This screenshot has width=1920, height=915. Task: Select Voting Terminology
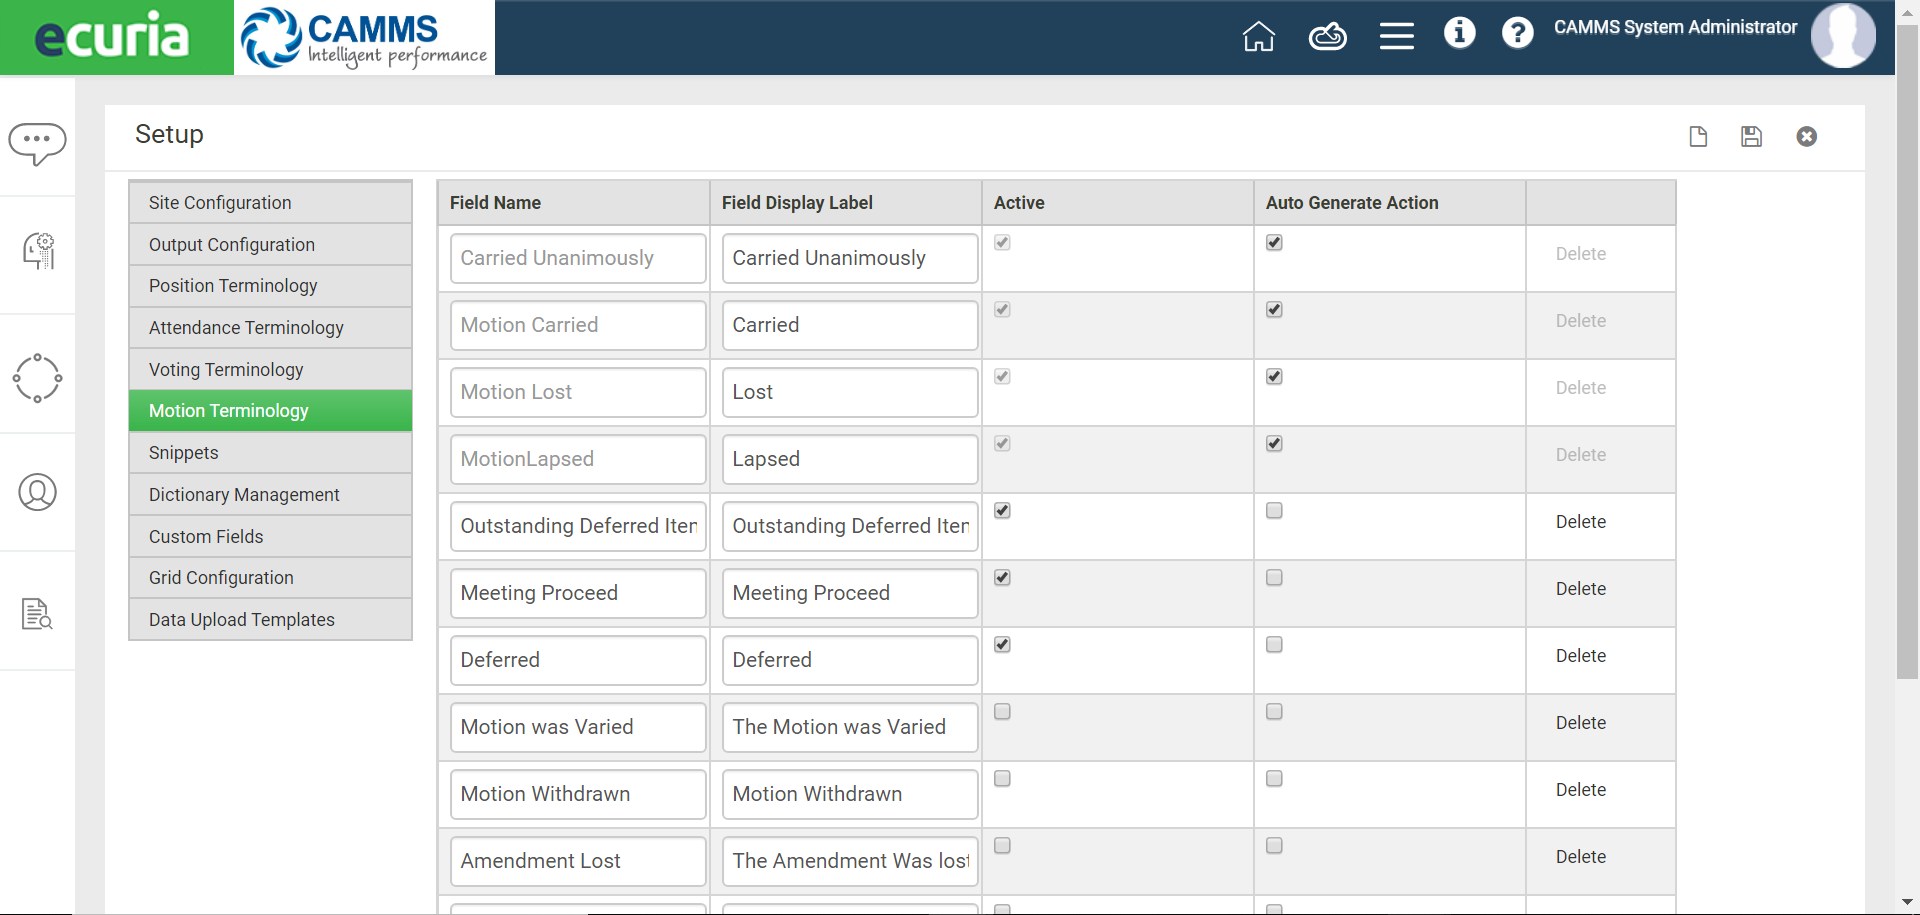270,370
